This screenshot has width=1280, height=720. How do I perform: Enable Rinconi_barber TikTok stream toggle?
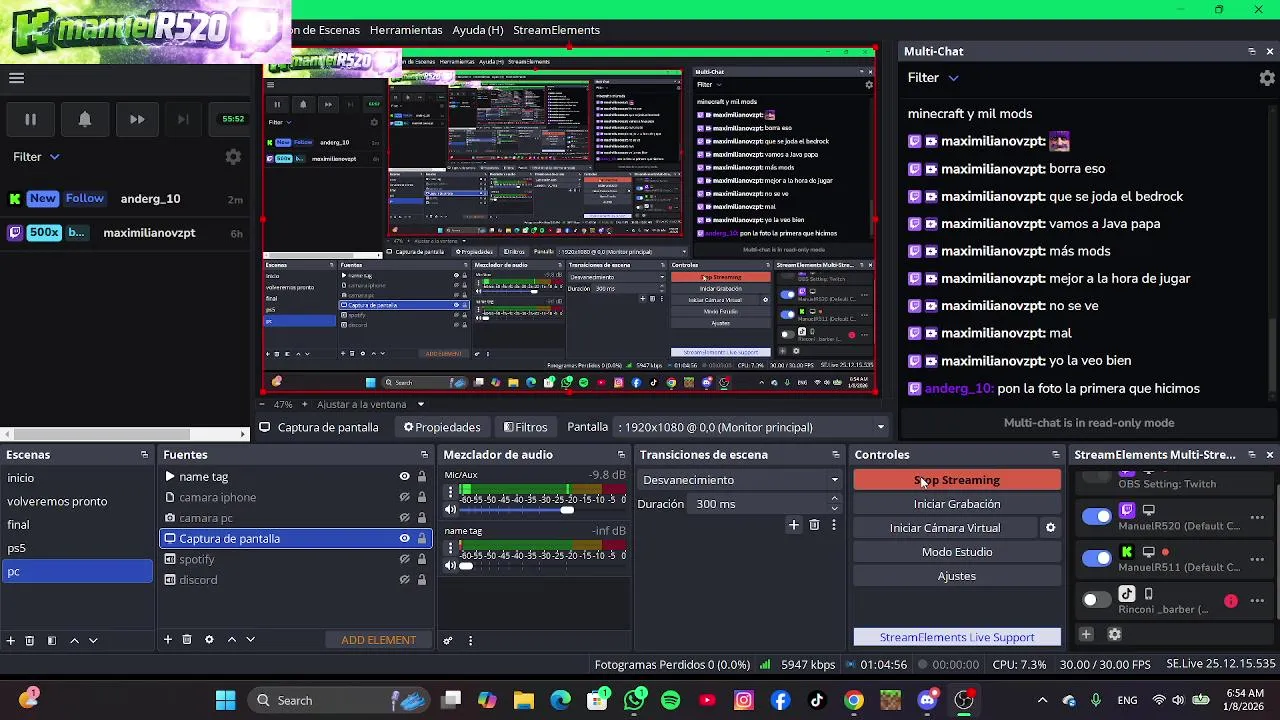1097,600
